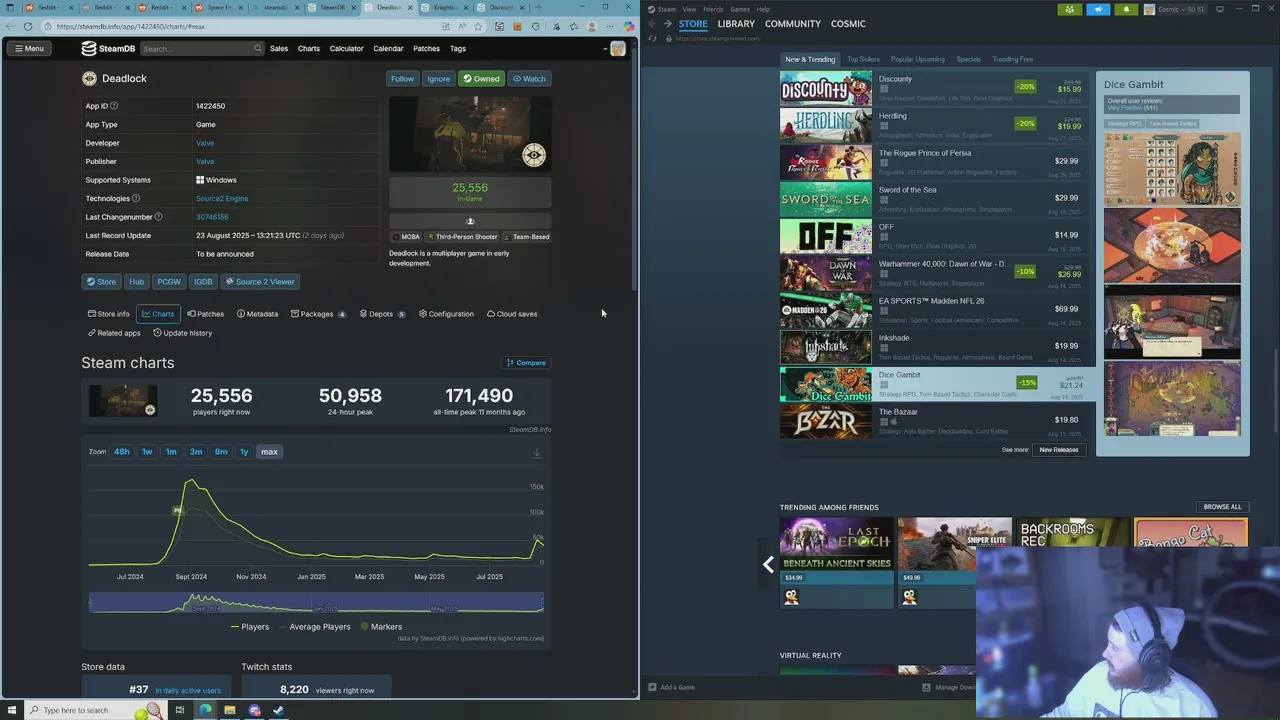The image size is (1280, 720).
Task: Click the chart range navigator strip
Action: pos(316,603)
